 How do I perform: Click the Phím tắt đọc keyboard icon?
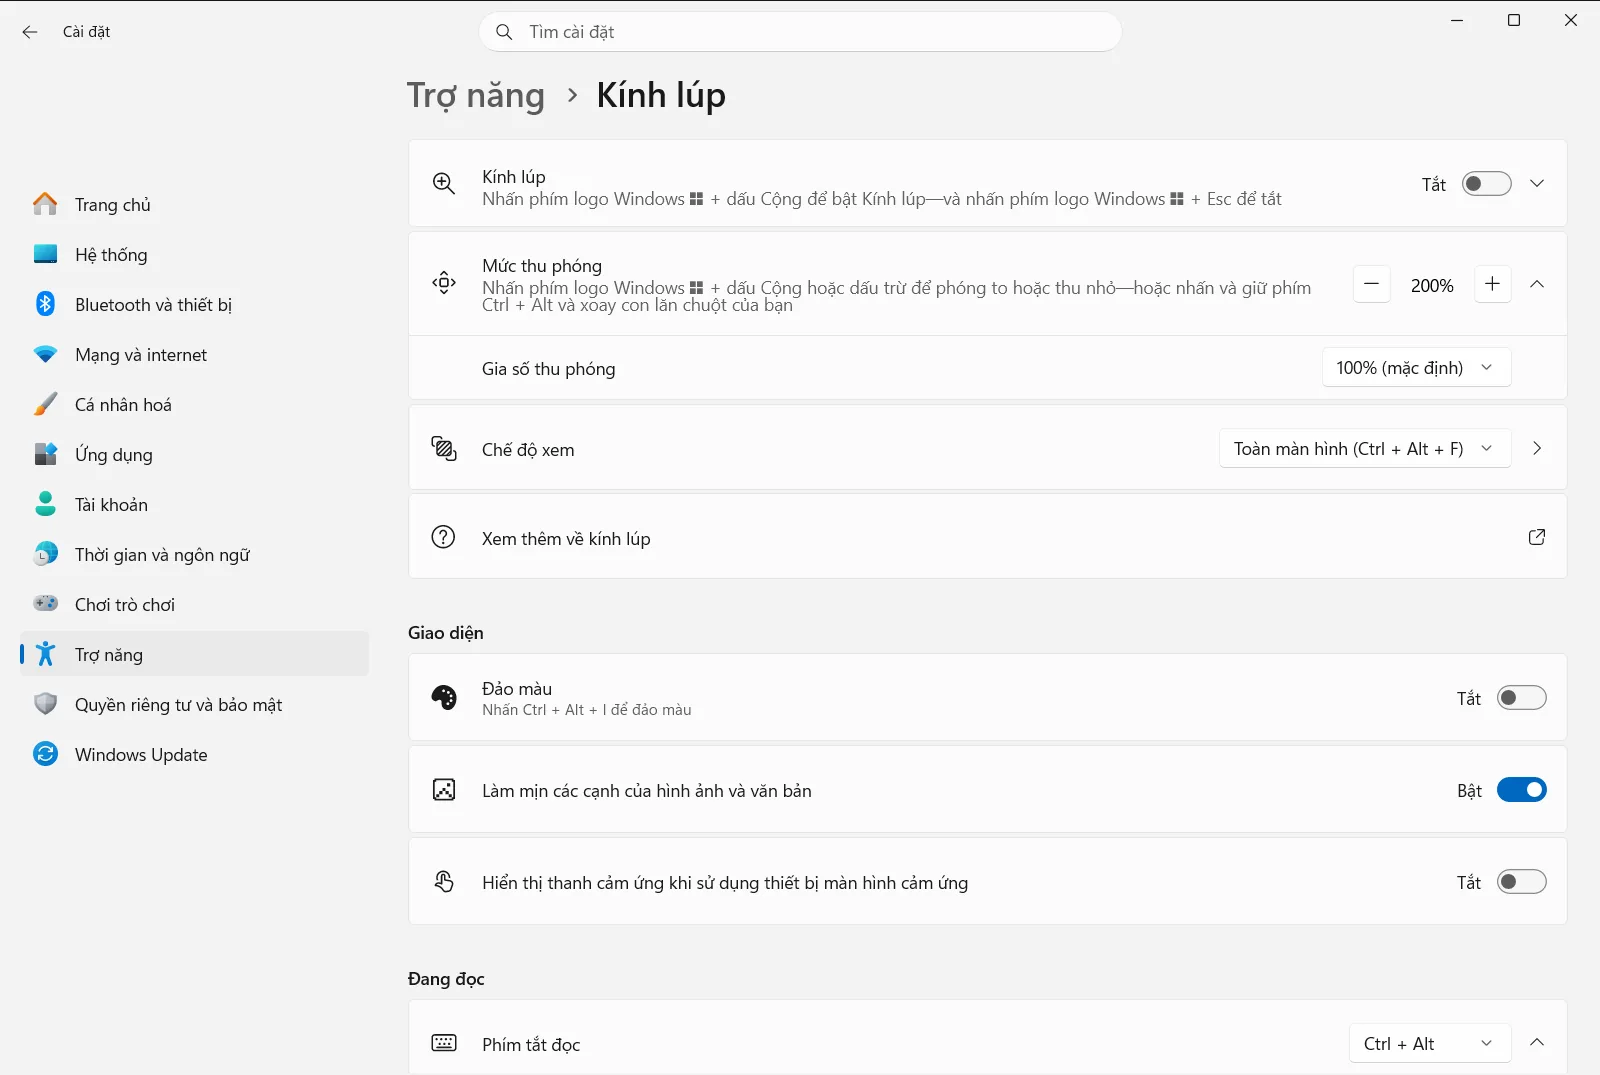(444, 1043)
